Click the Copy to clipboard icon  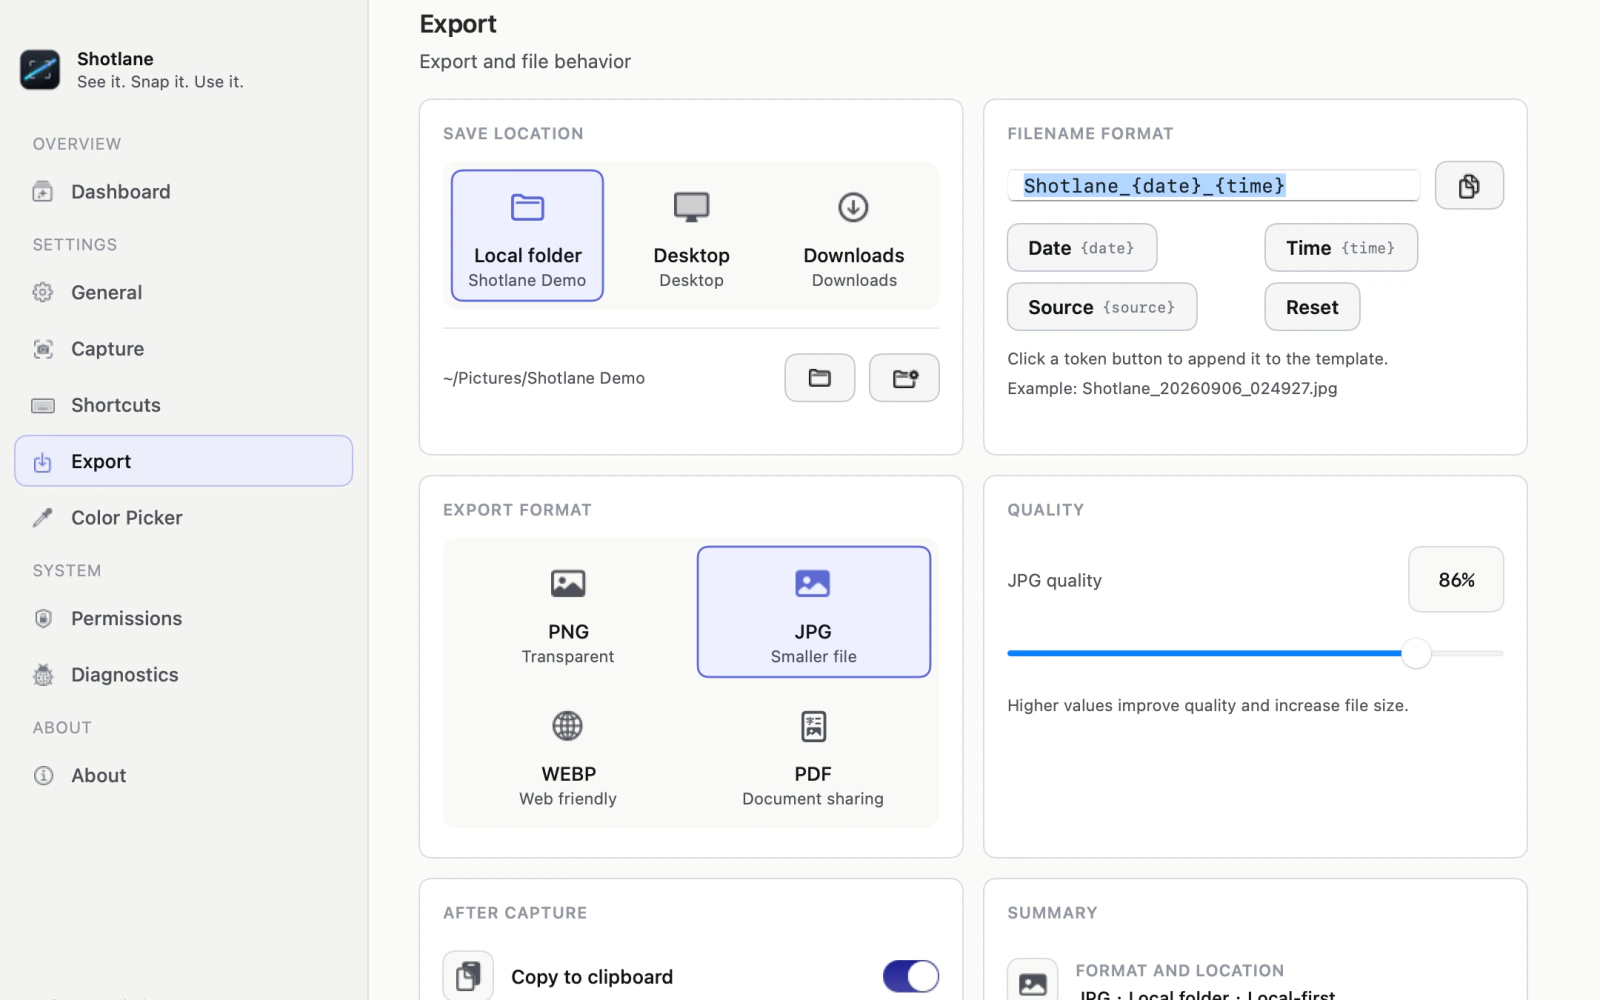click(468, 976)
